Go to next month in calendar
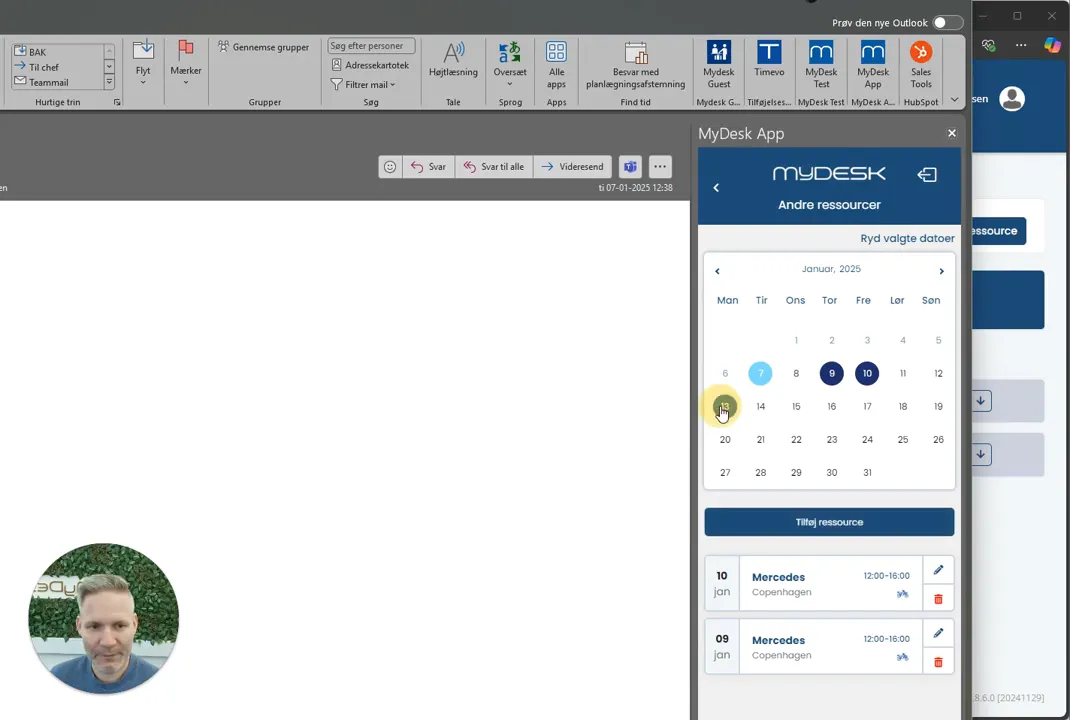The height and width of the screenshot is (720, 1070). [942, 271]
